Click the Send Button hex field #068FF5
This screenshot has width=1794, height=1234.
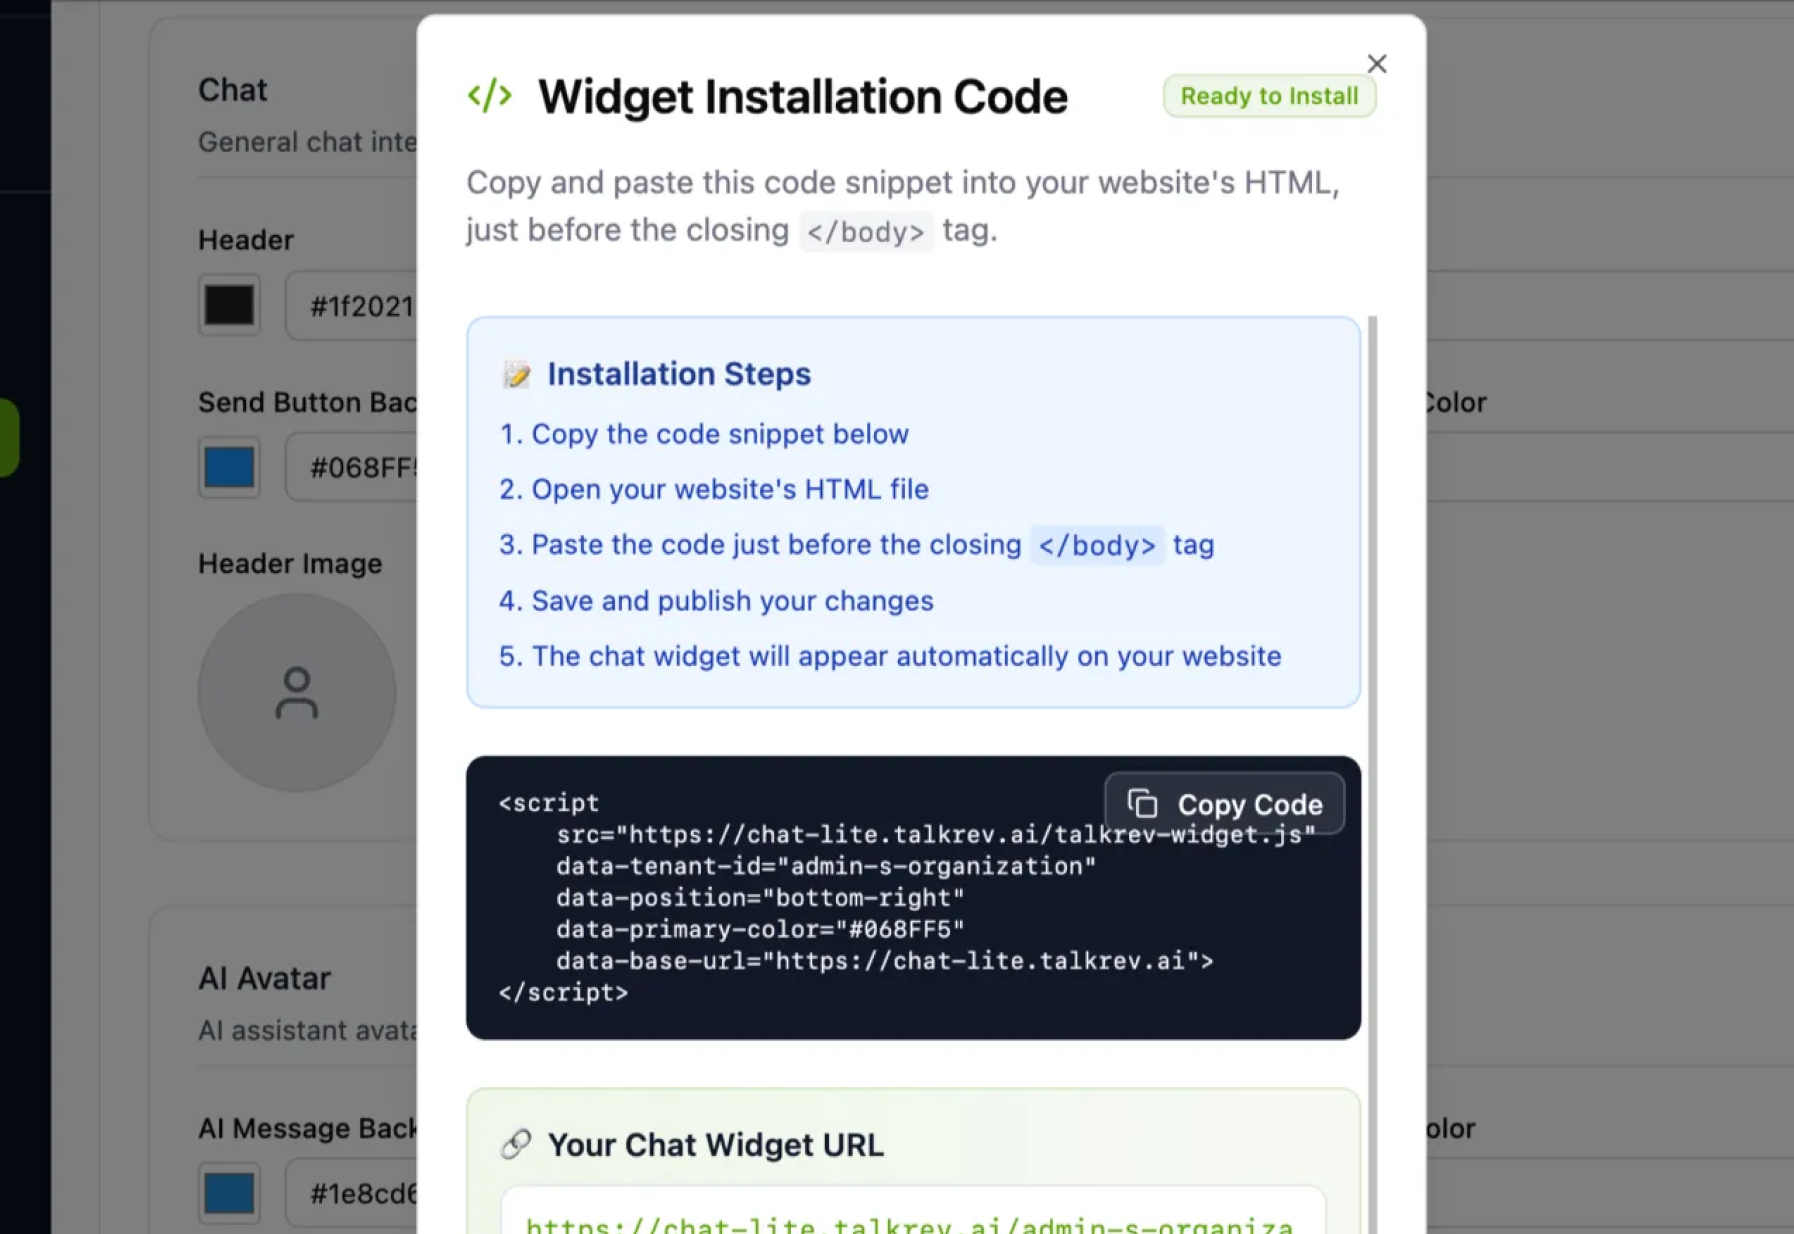352,467
